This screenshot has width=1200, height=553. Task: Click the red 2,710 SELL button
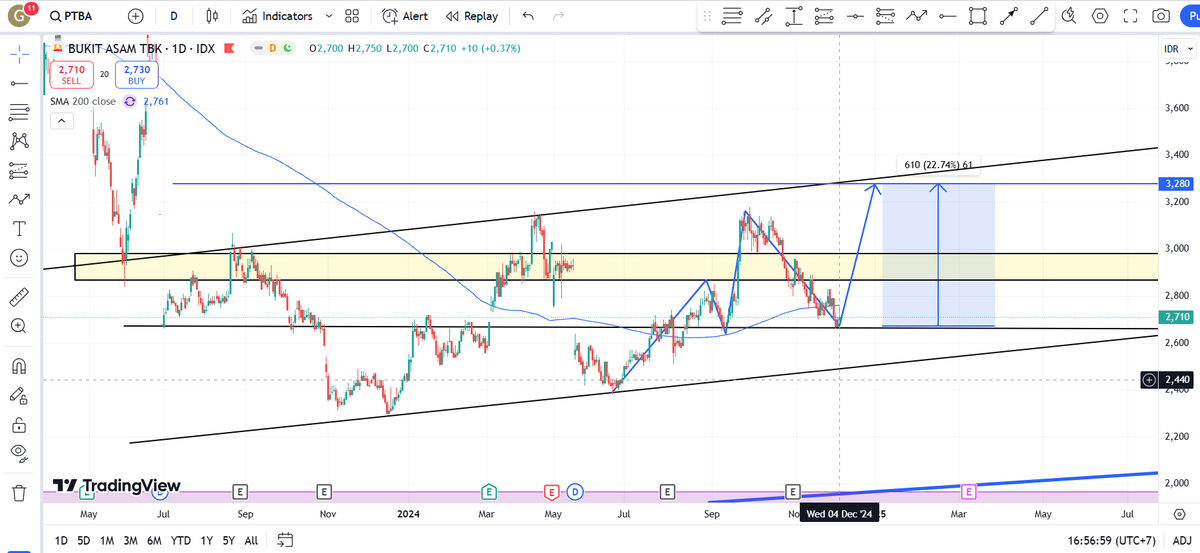coord(71,75)
